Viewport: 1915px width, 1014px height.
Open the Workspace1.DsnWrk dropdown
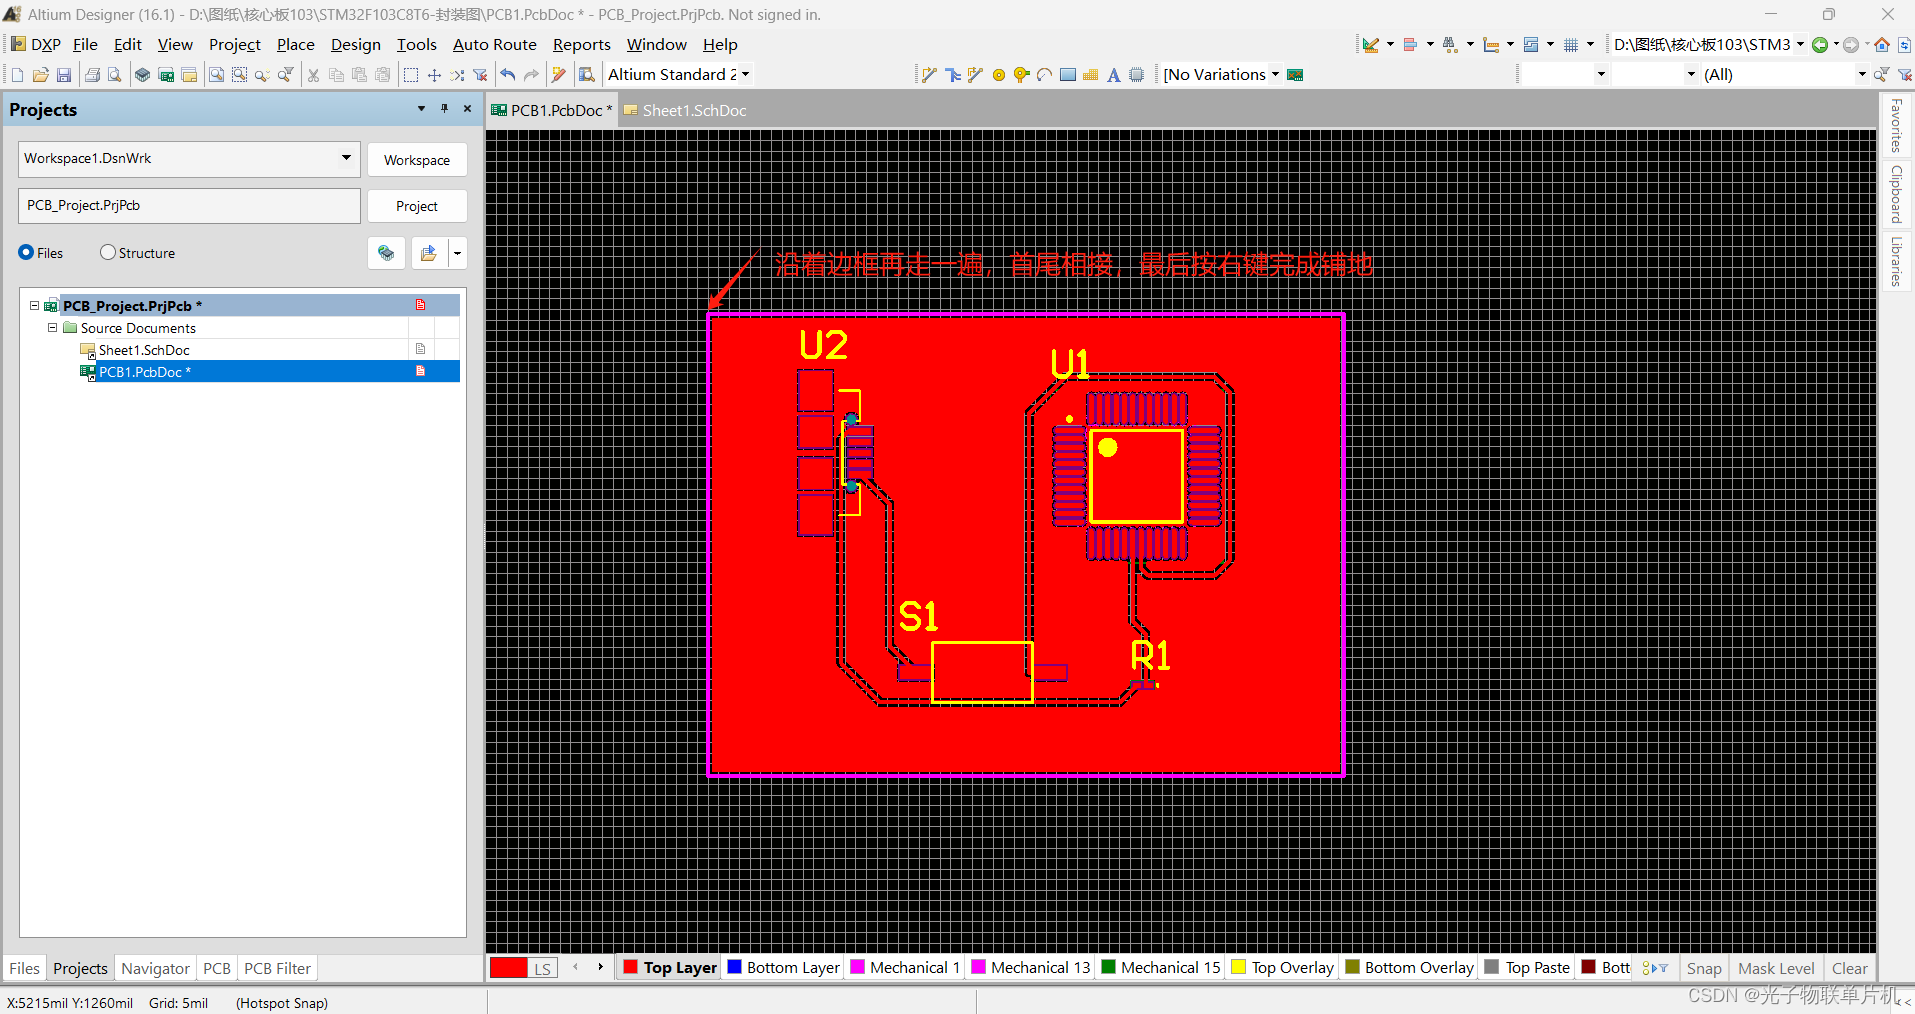[x=346, y=158]
